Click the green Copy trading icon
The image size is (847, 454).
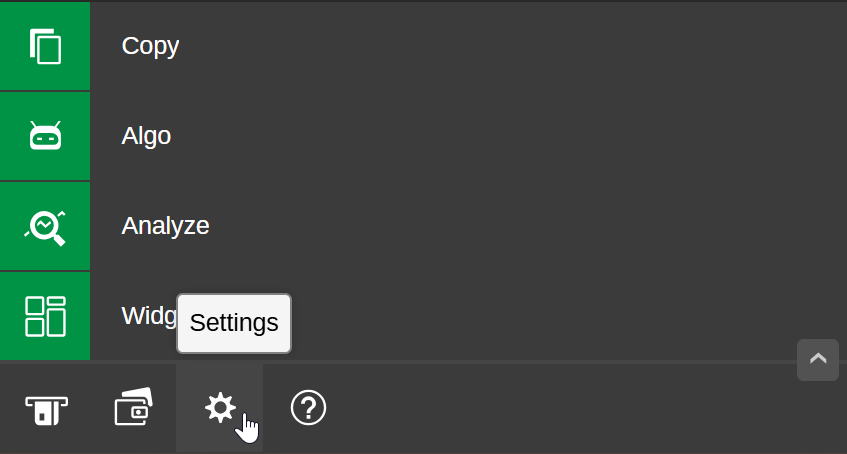coord(45,46)
